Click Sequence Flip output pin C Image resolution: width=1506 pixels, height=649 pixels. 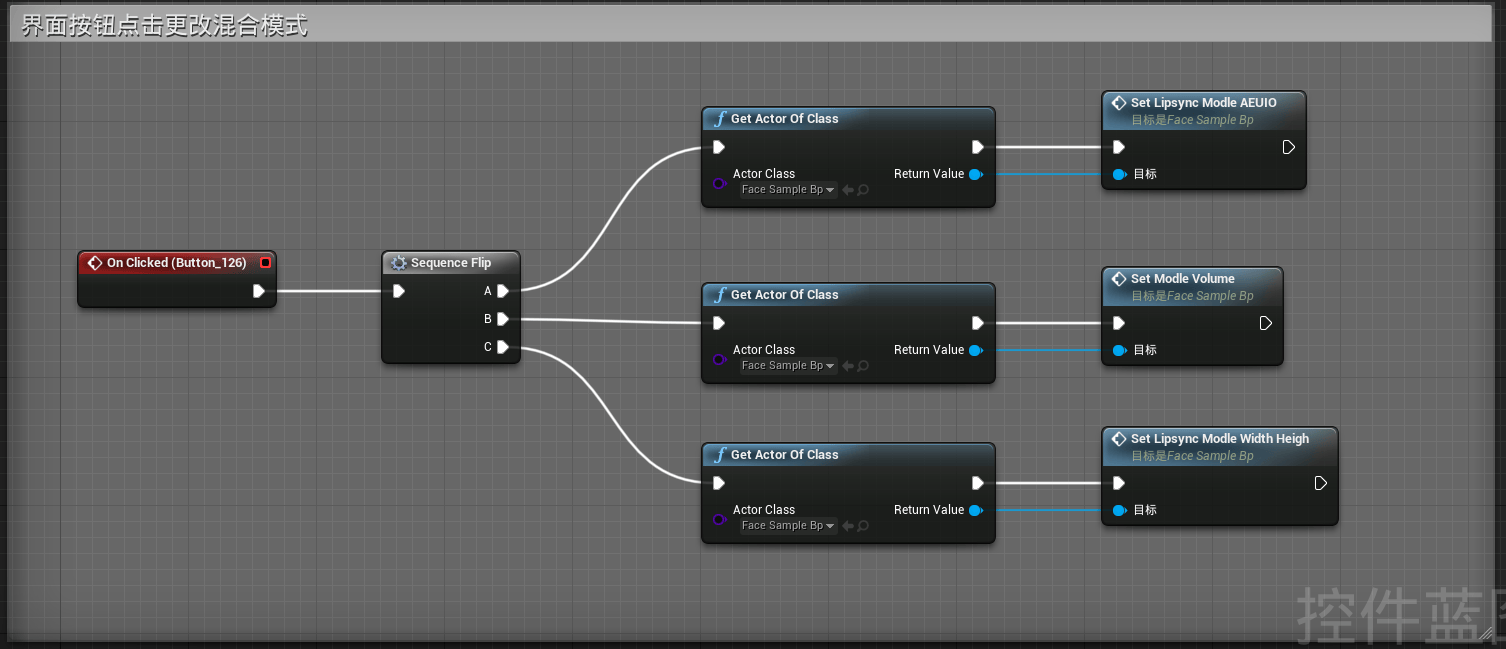click(x=503, y=347)
